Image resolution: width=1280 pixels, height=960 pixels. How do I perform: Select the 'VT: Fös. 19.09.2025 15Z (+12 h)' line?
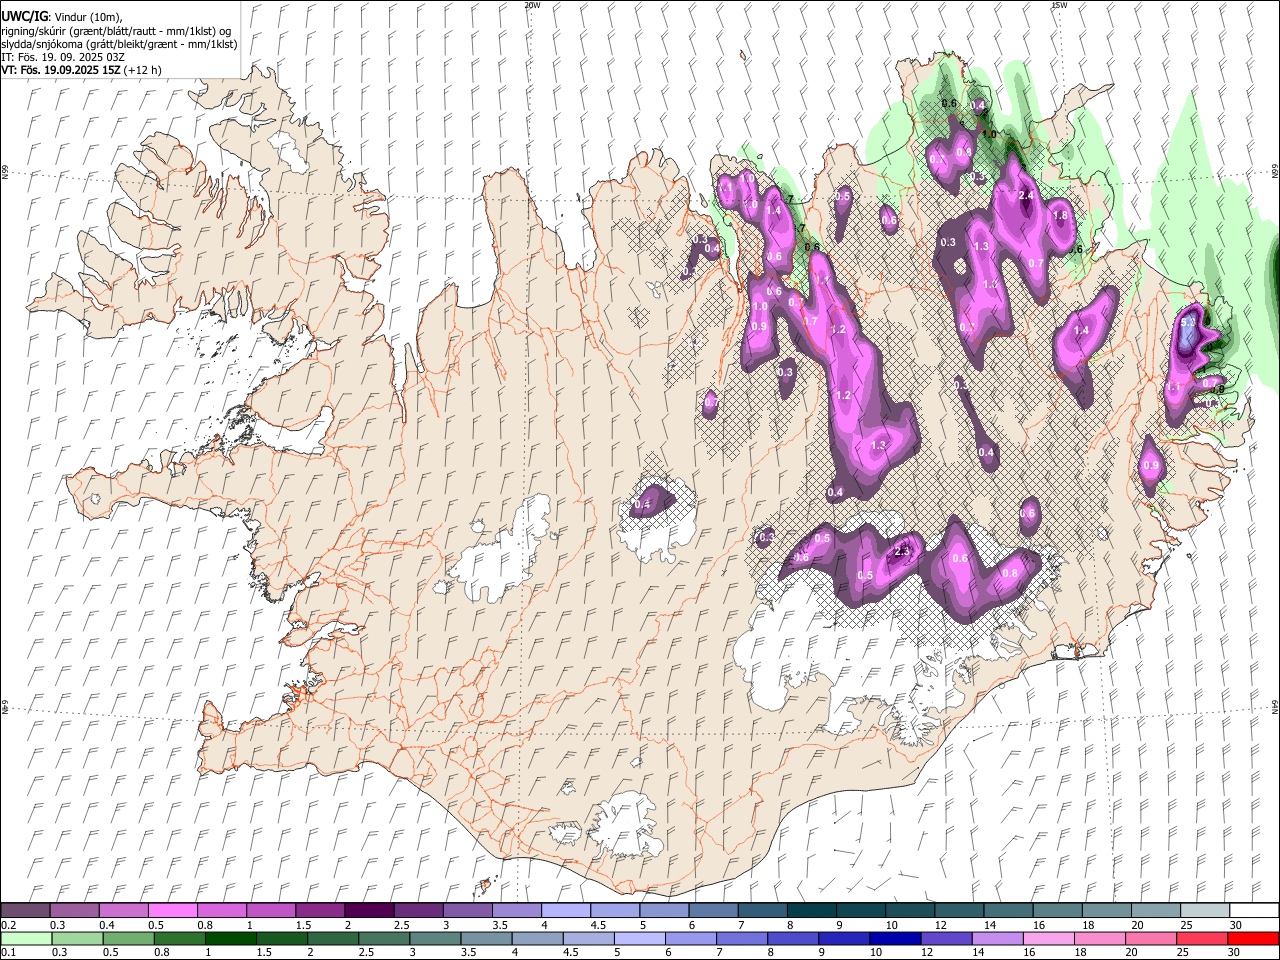(x=82, y=70)
